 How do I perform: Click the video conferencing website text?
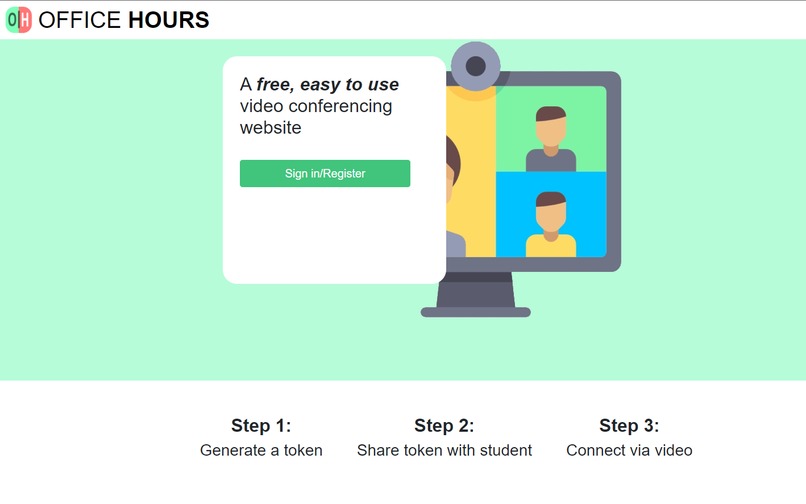click(x=316, y=117)
